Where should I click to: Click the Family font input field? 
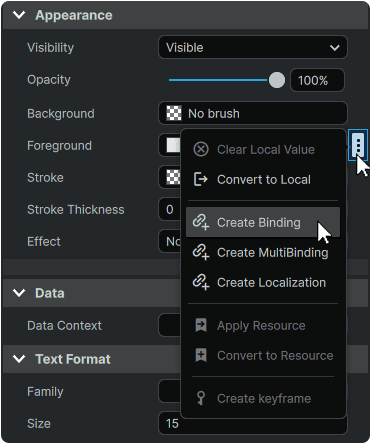tap(169, 391)
